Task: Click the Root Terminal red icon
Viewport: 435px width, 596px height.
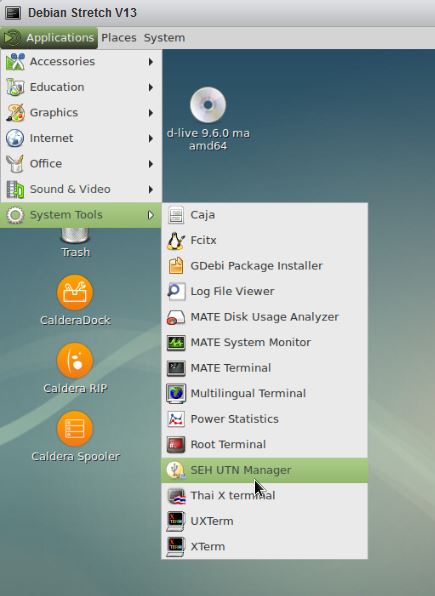Action: 176,444
